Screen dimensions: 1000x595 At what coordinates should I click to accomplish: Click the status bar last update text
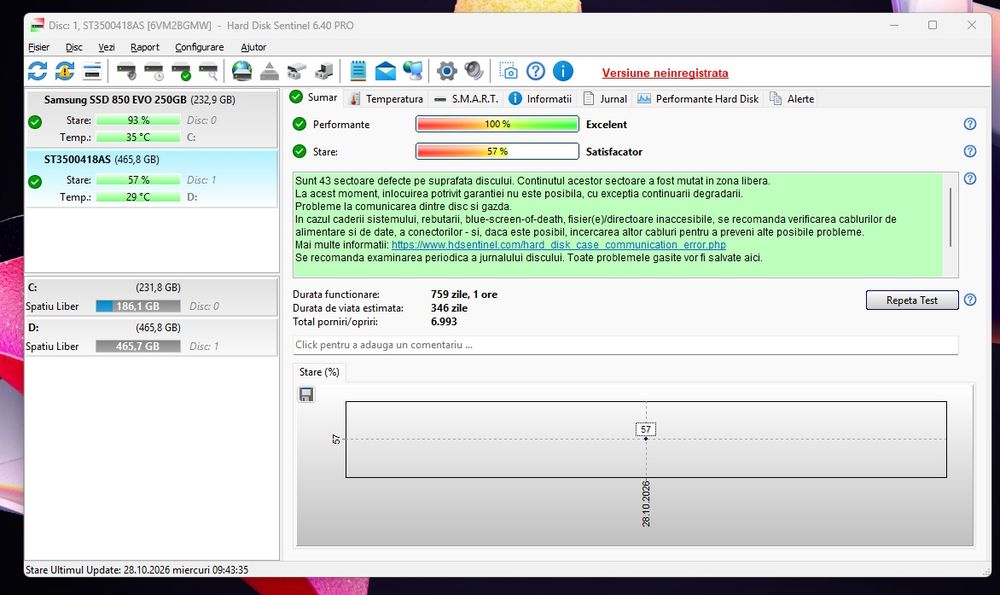[136, 569]
